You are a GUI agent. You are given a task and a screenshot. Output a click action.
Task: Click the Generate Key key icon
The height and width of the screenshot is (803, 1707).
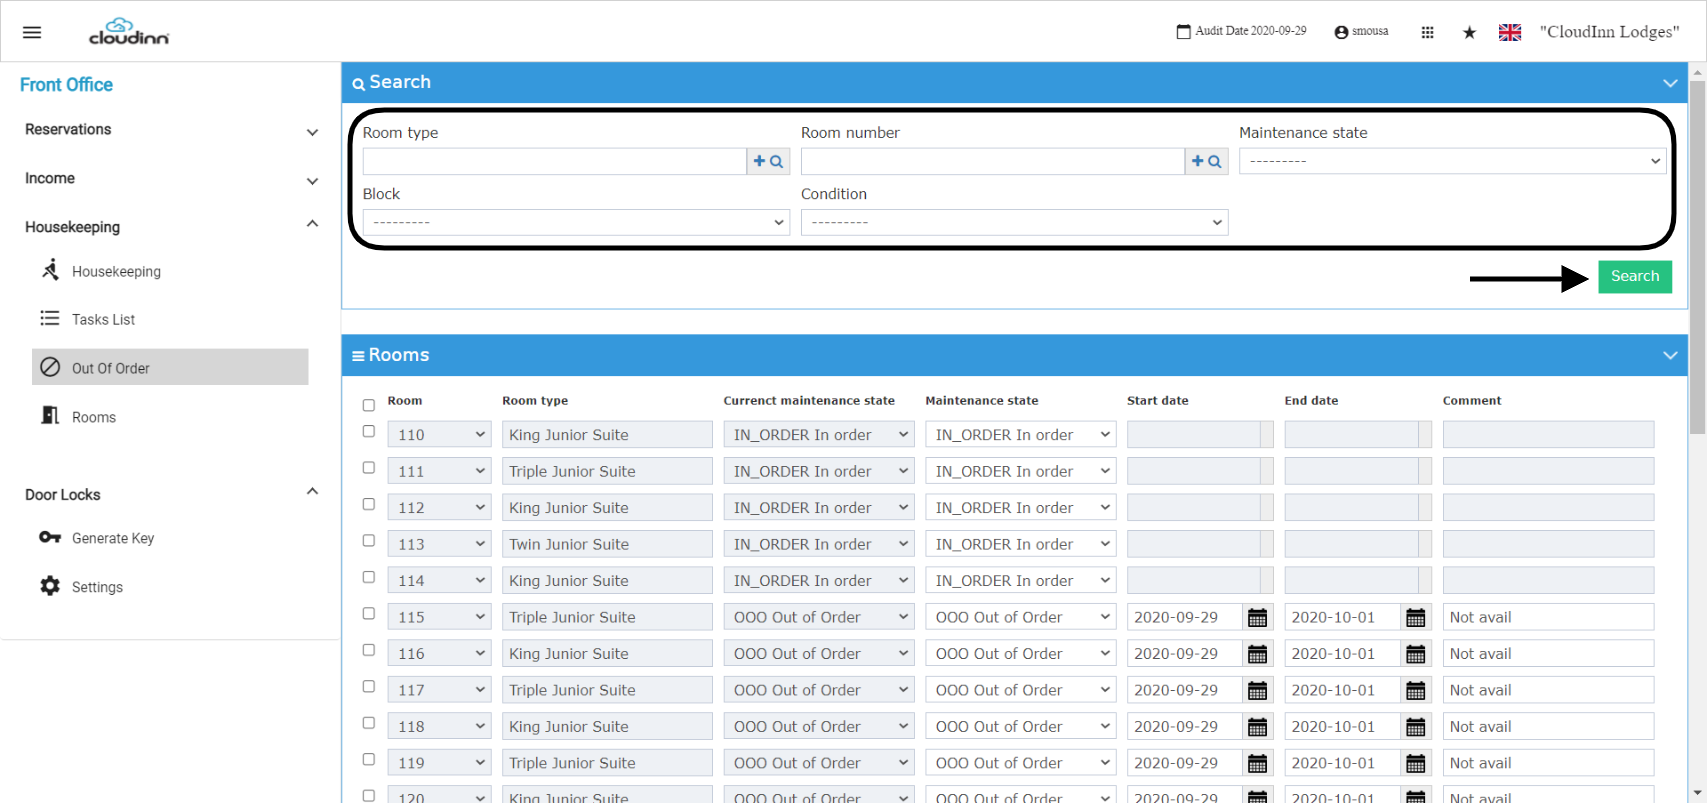tap(50, 537)
